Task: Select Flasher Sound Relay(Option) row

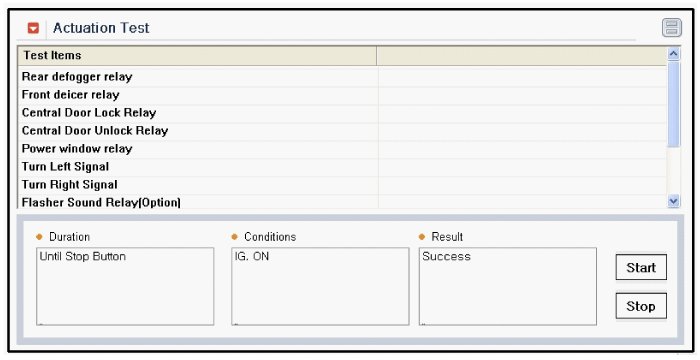Action: point(342,202)
